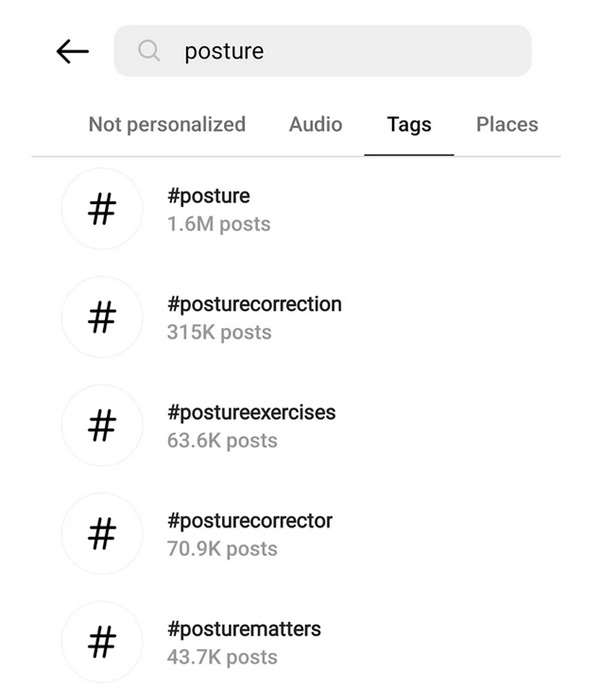Tap the hashtag icon beside #posture
600x689 pixels.
(102, 209)
